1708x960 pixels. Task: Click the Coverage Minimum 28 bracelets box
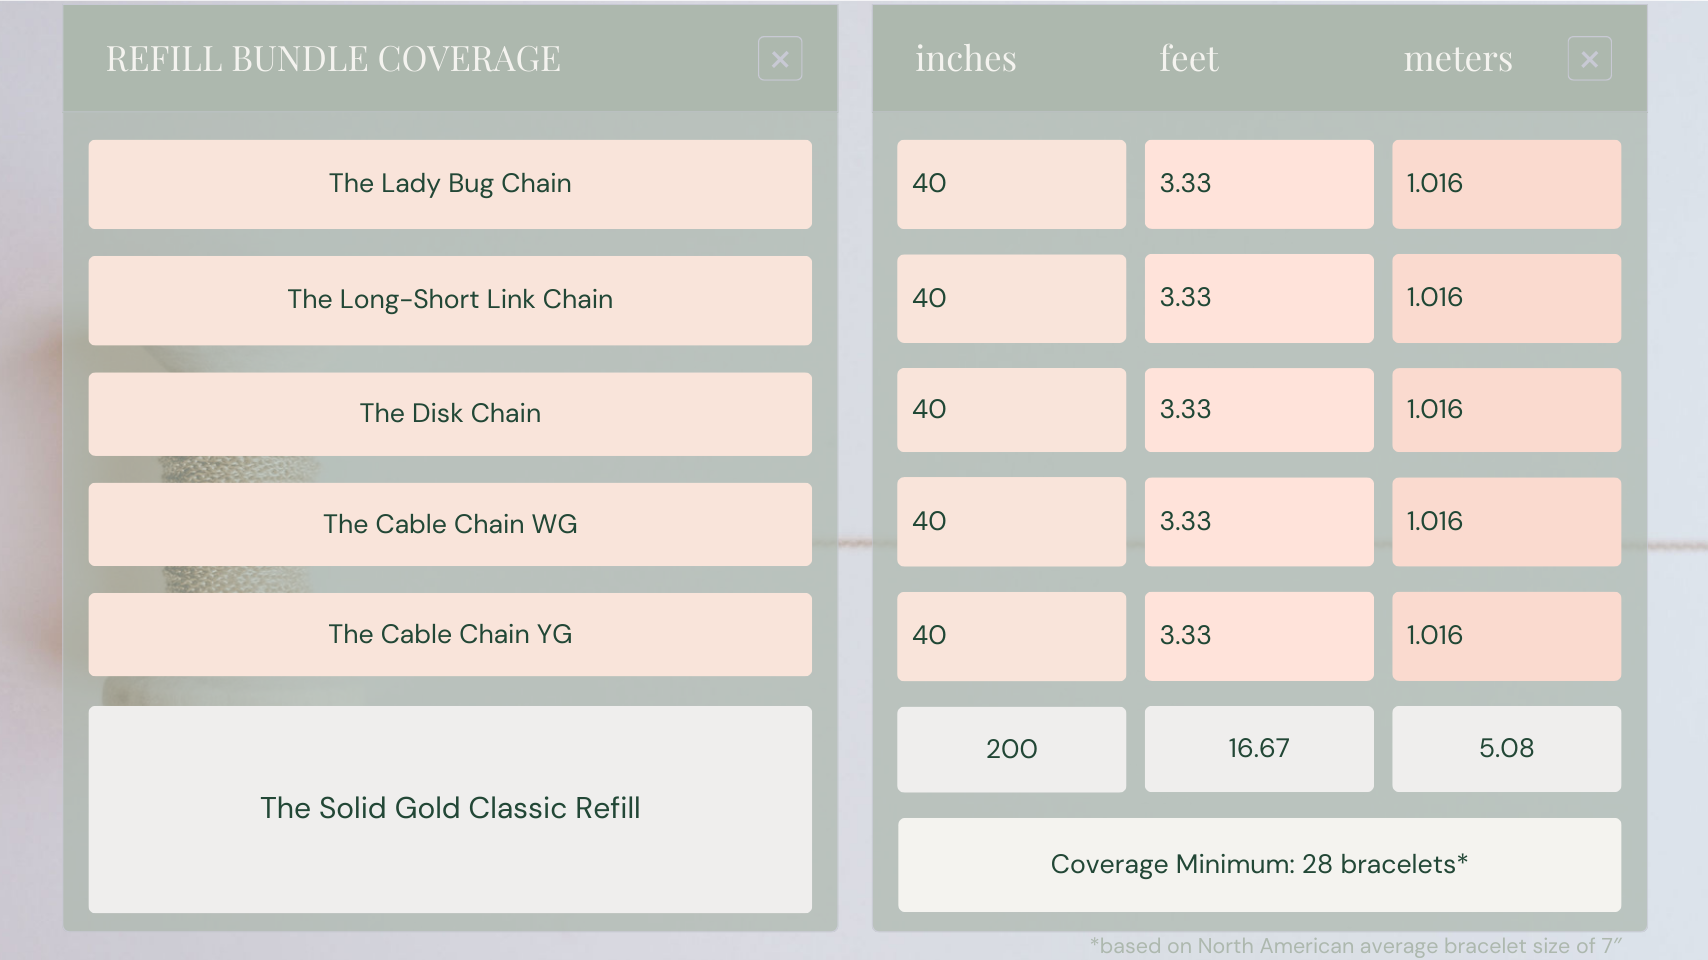[x=1259, y=865]
